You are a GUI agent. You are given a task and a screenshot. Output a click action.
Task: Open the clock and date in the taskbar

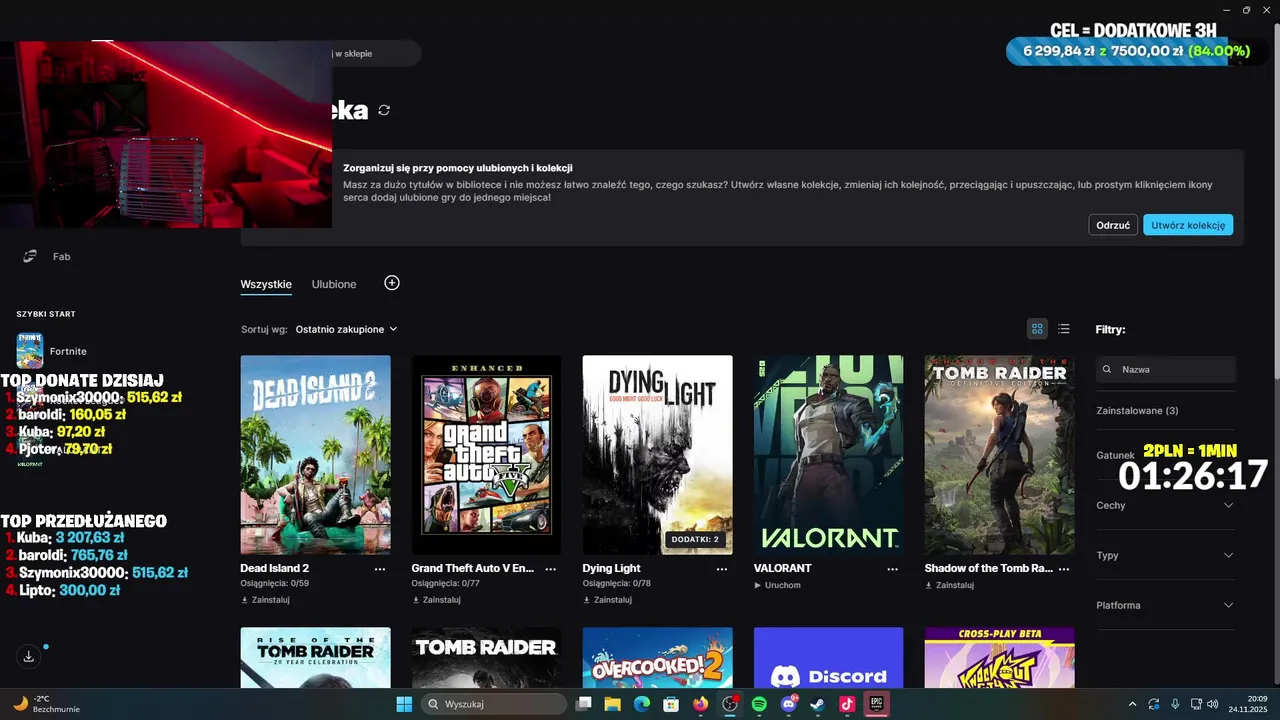[1249, 704]
